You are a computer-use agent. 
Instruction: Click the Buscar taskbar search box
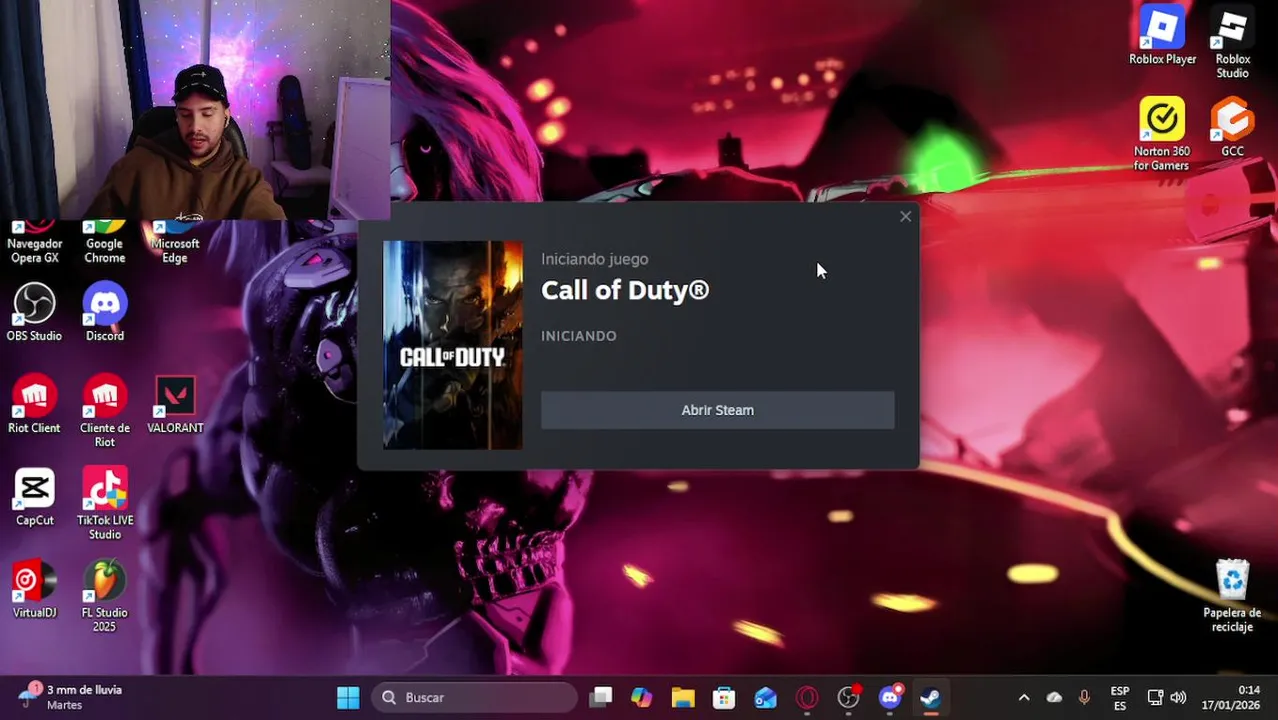coord(474,697)
